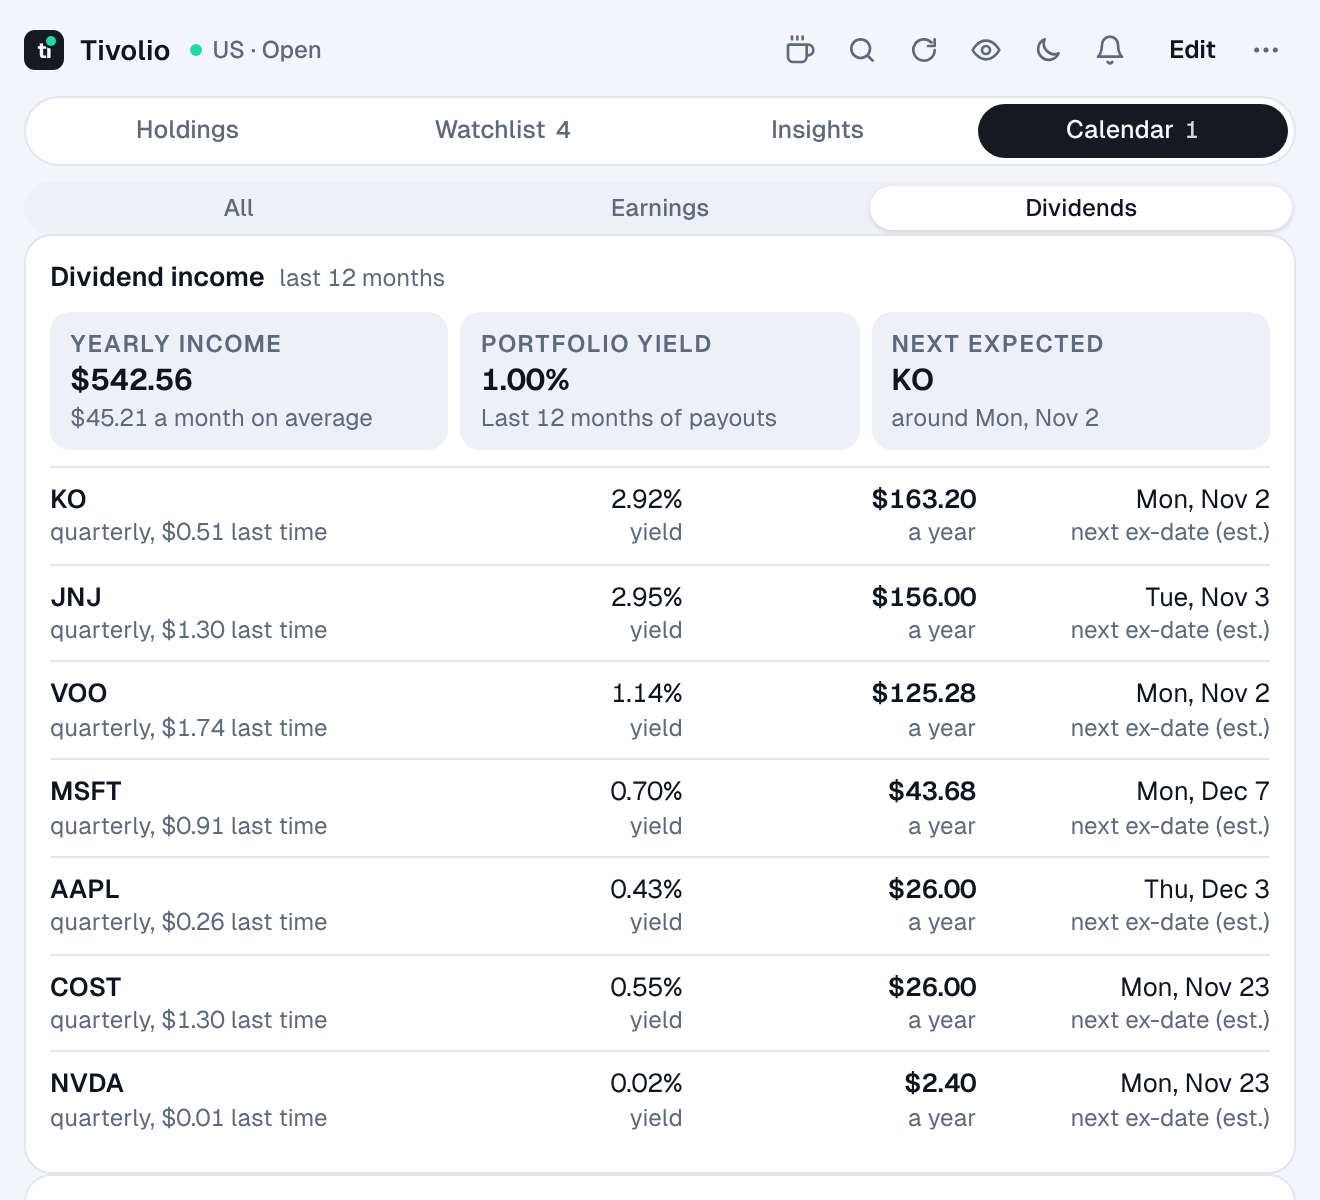Open the coffee cup icon

(x=800, y=50)
